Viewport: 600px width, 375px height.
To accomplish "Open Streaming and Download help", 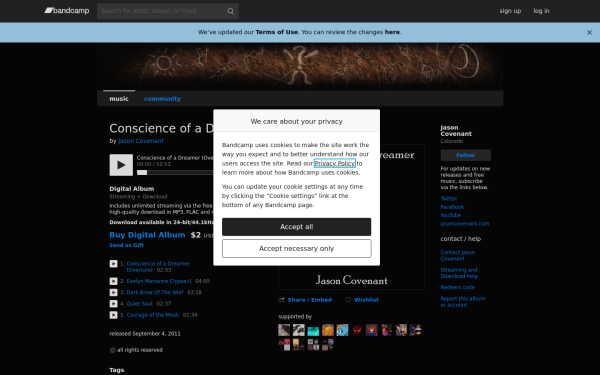I will coord(459,273).
